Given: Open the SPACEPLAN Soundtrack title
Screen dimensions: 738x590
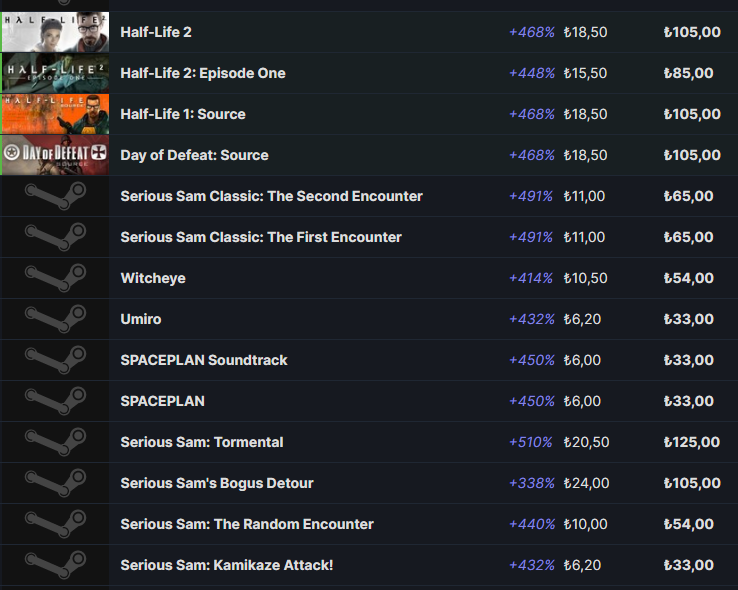Looking at the screenshot, I should pos(204,360).
